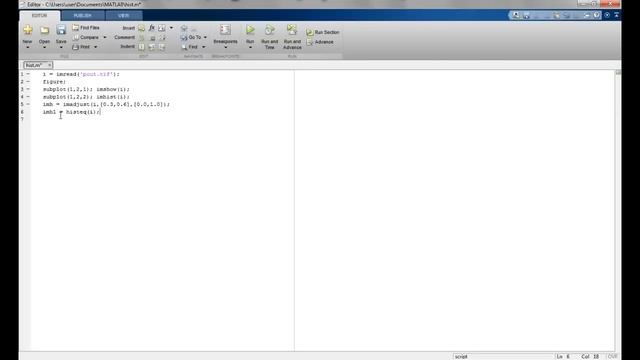Screen dimensions: 640x360
Task: Click the collapse toolstrip icon
Action: click(616, 15)
